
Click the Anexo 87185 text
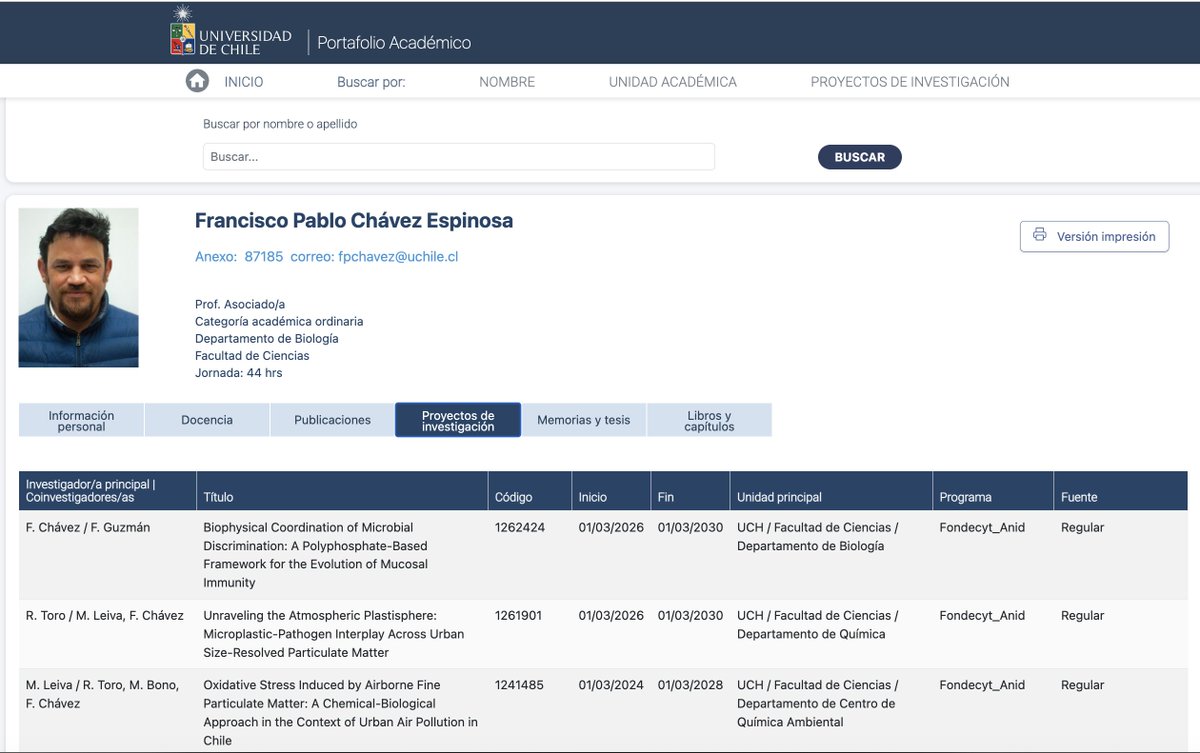[239, 257]
